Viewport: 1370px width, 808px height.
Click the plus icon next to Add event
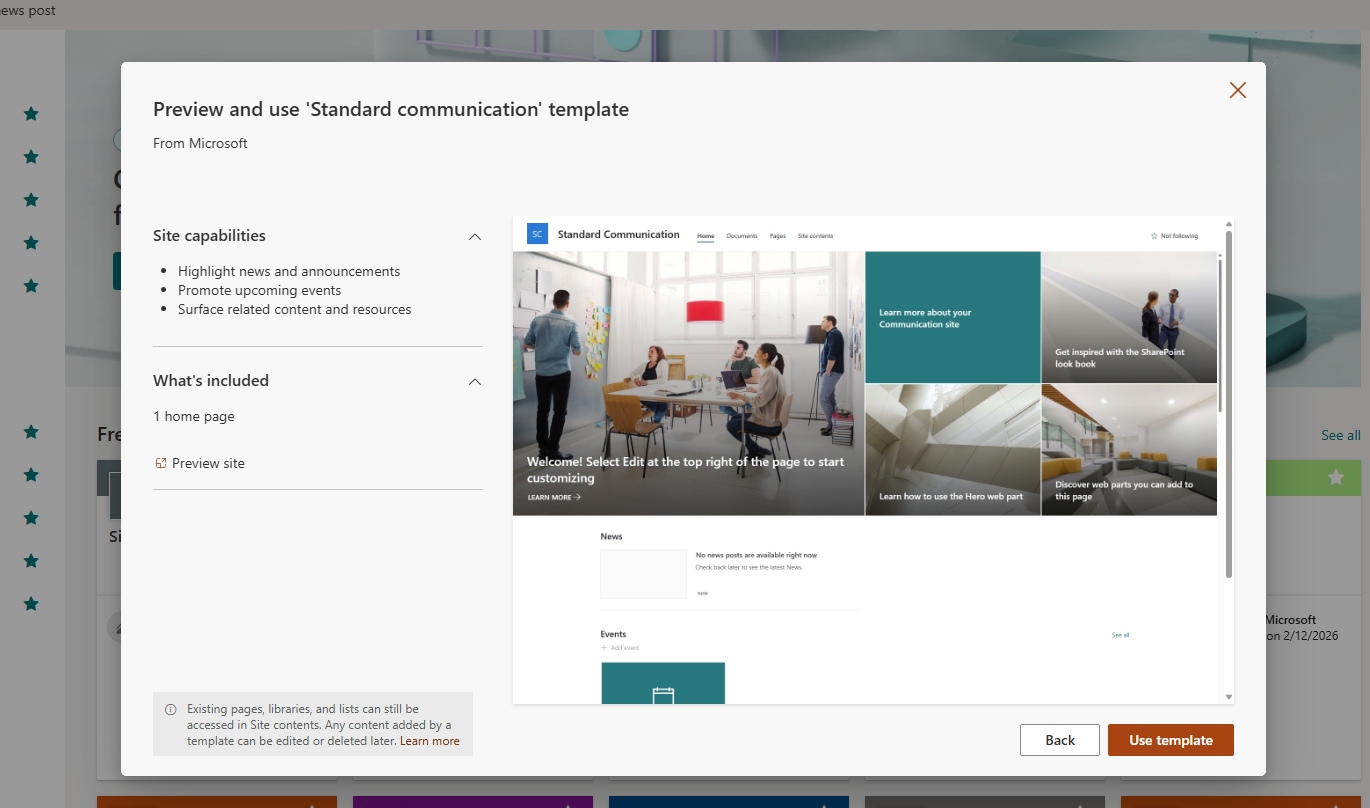(604, 648)
